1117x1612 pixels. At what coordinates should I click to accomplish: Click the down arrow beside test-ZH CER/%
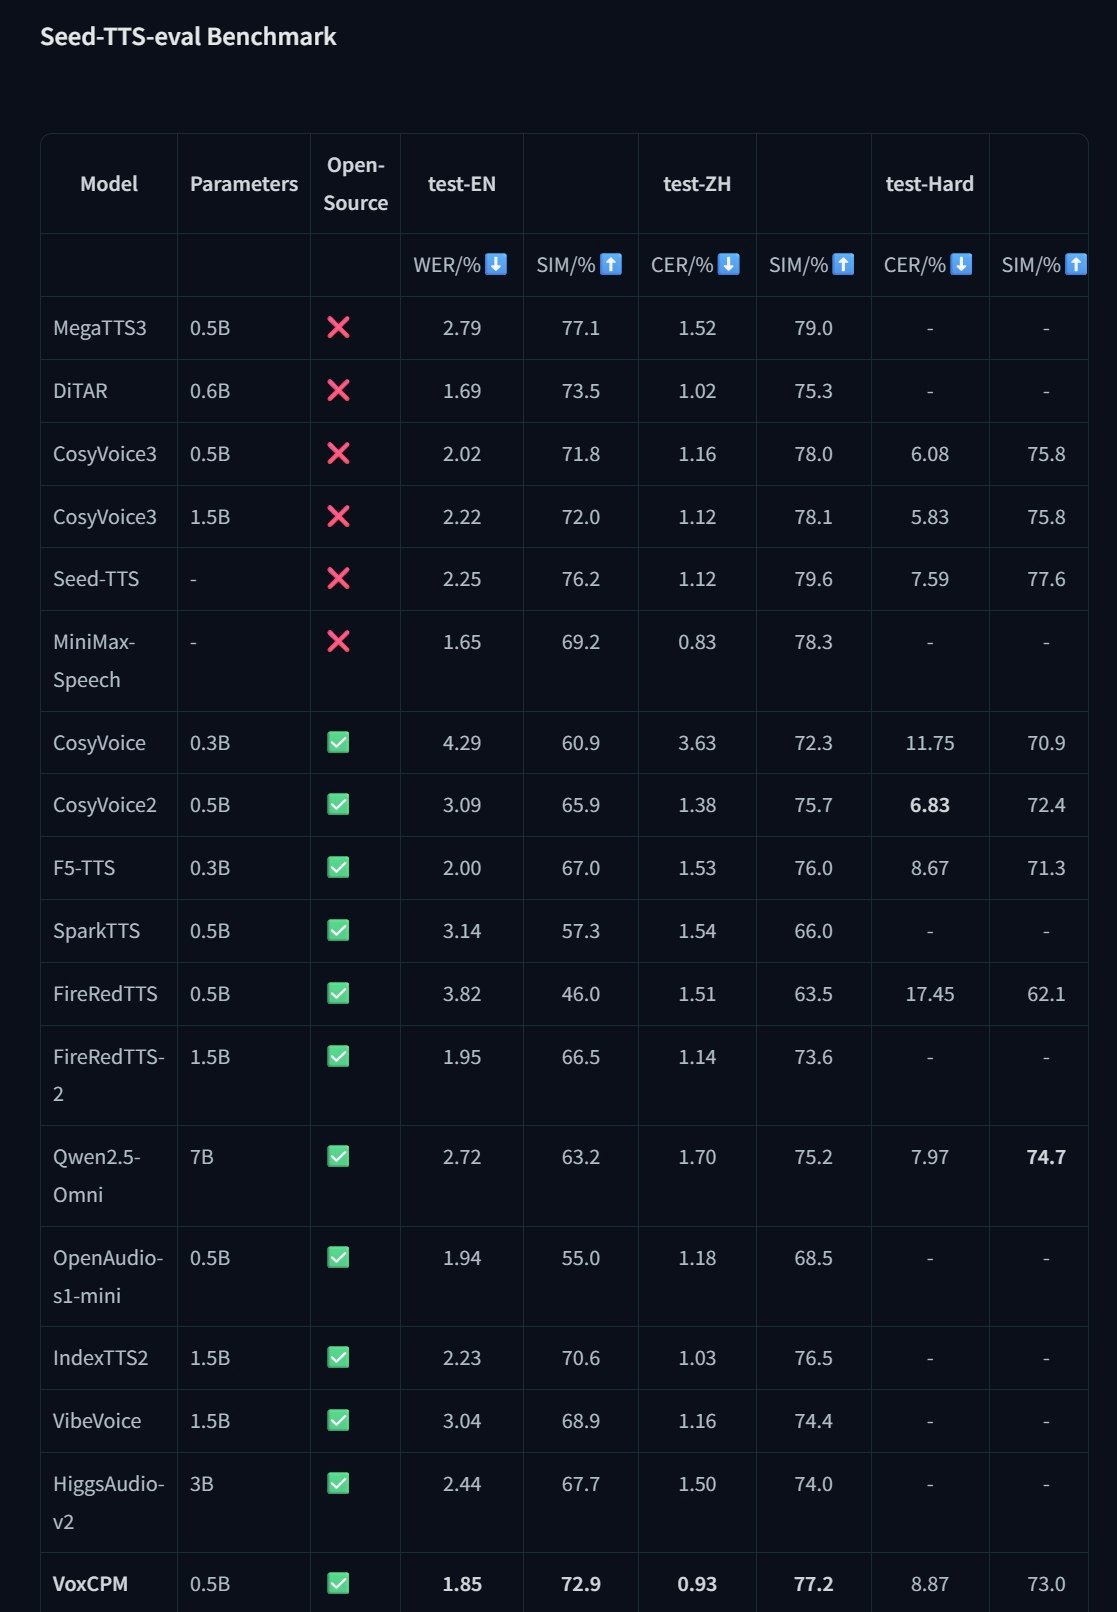(x=729, y=264)
